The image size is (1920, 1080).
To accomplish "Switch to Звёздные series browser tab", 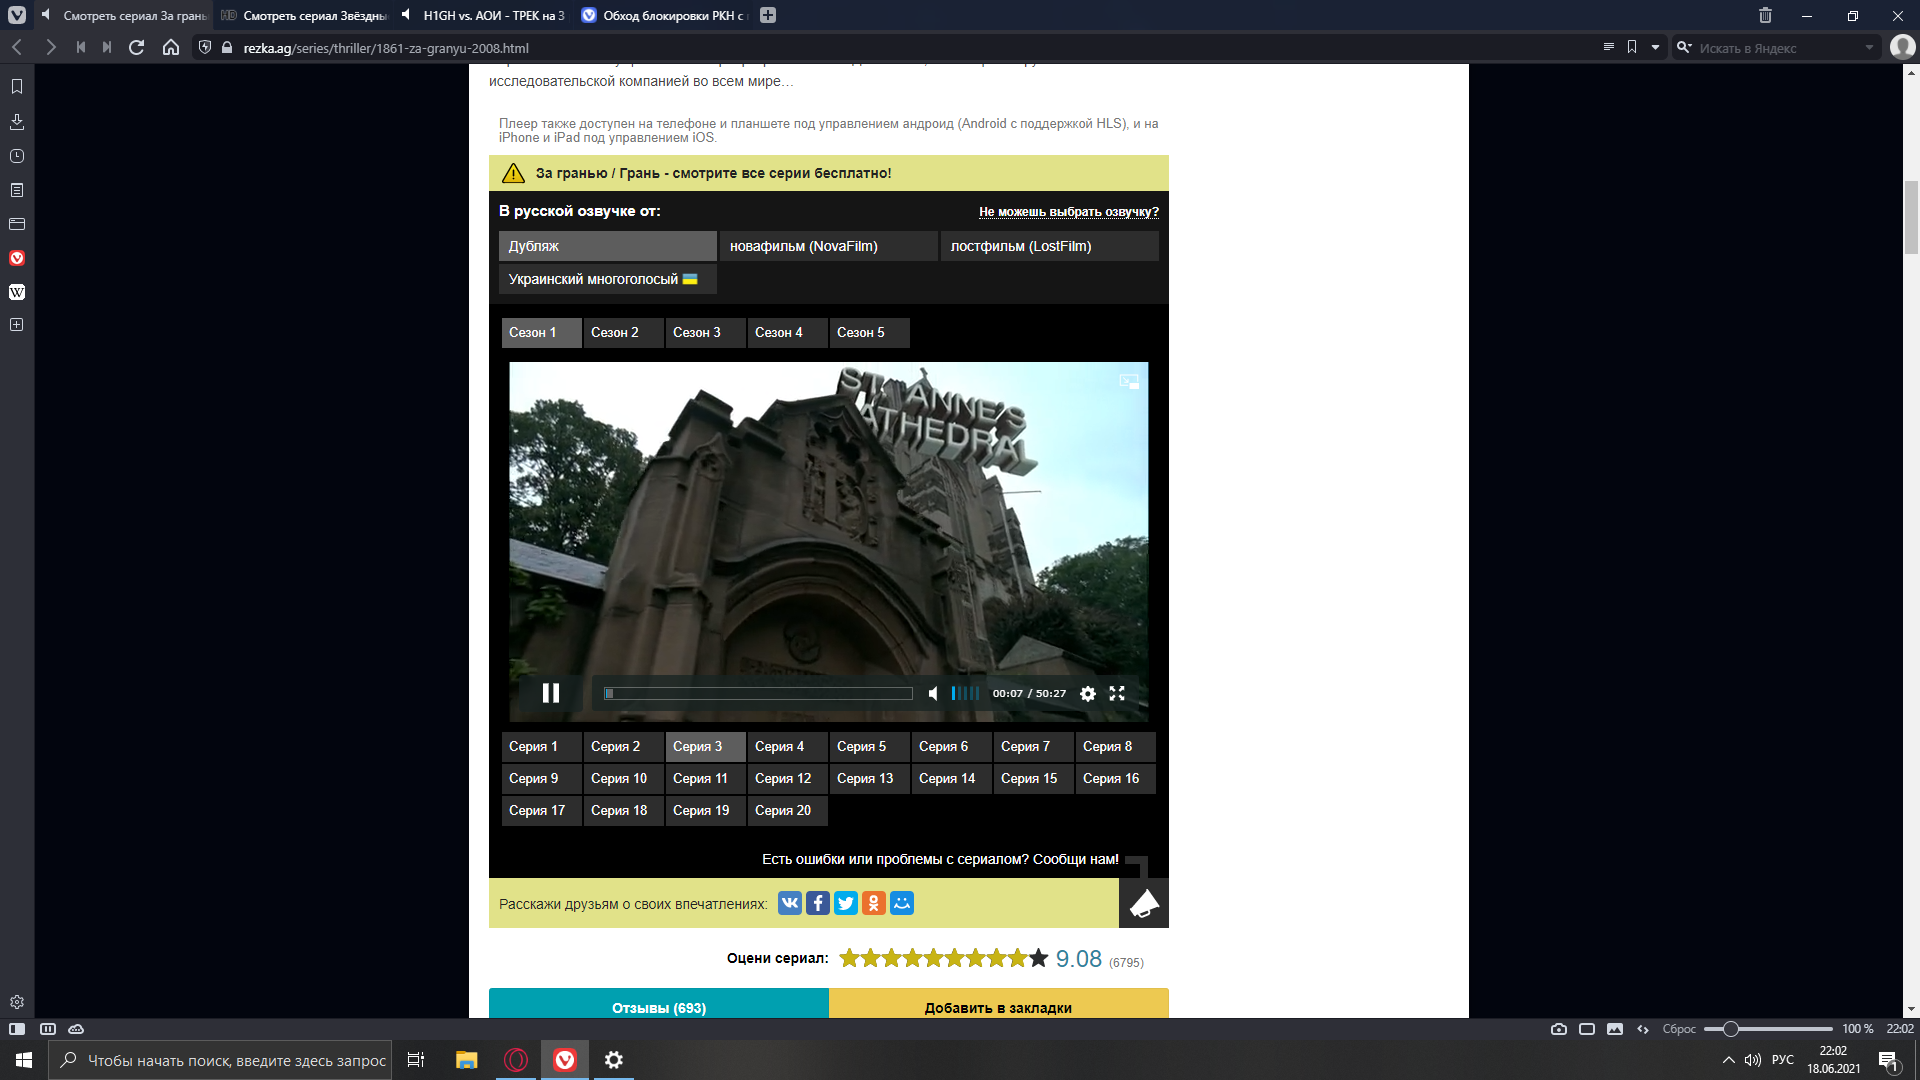I will 305,15.
